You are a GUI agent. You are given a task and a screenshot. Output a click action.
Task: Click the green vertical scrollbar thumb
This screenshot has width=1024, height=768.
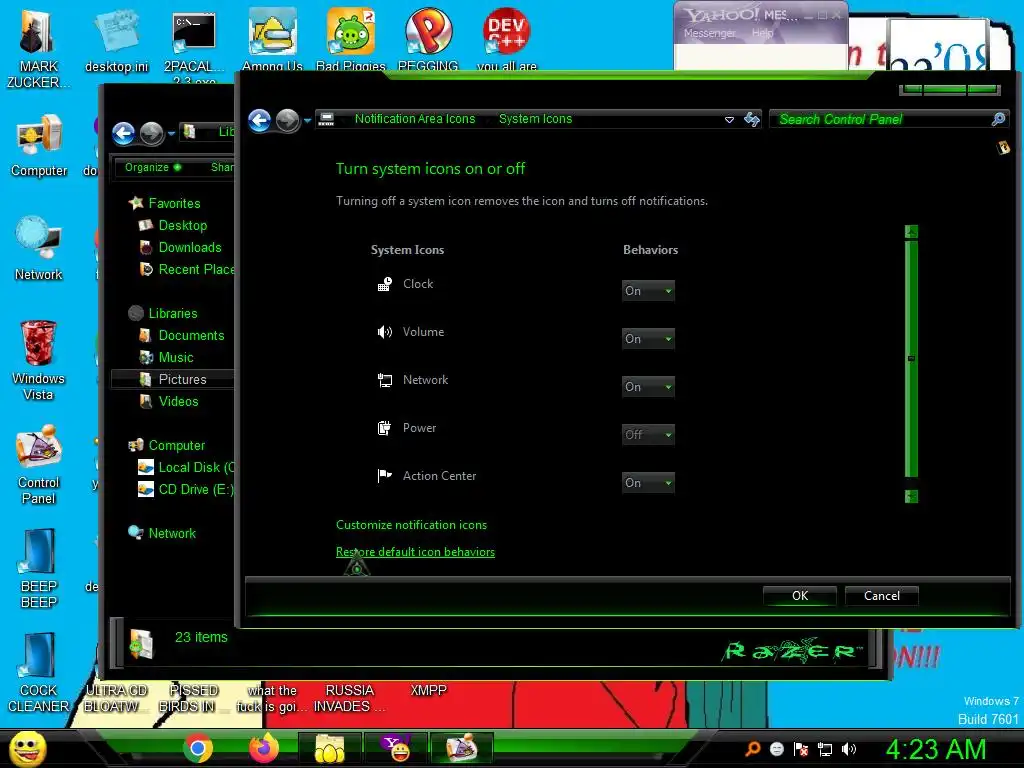[911, 359]
